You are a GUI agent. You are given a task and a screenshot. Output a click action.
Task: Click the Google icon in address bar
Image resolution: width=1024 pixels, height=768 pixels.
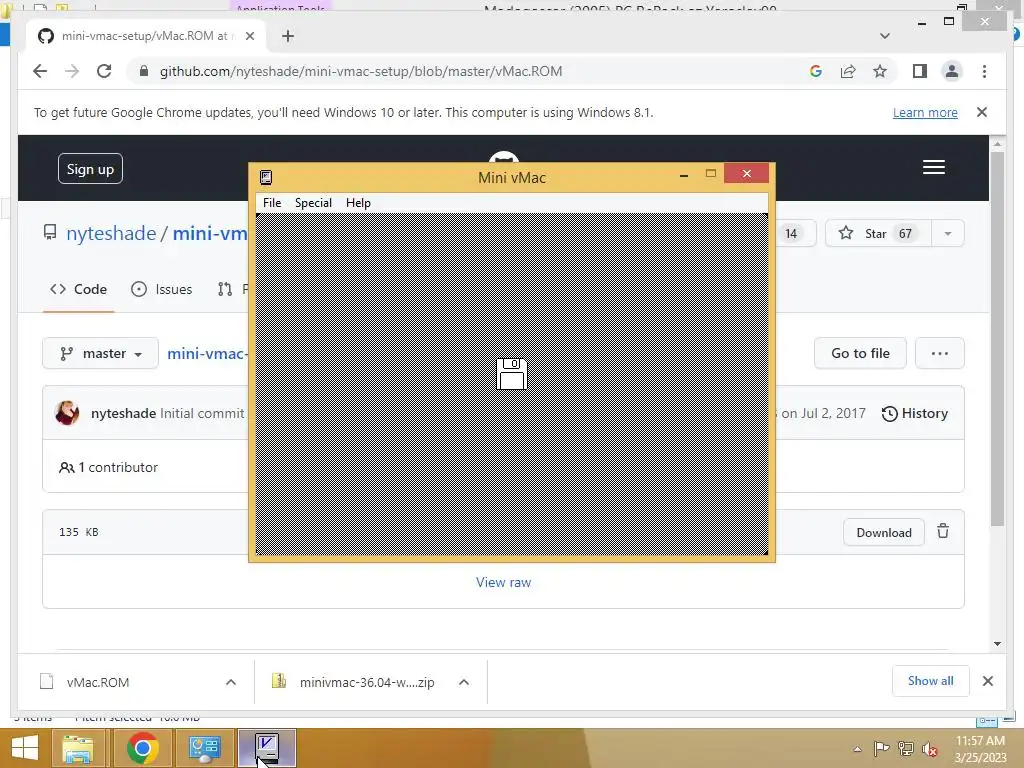point(816,71)
